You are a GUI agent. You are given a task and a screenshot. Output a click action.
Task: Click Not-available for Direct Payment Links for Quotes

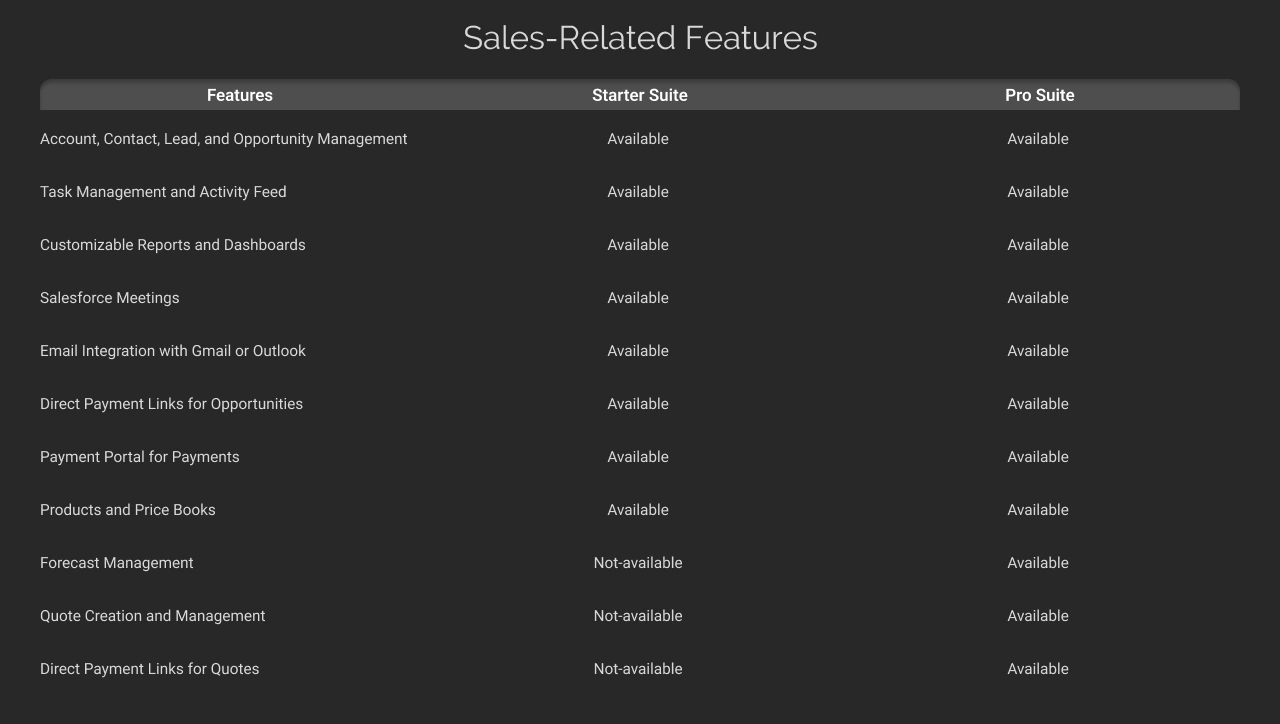638,669
